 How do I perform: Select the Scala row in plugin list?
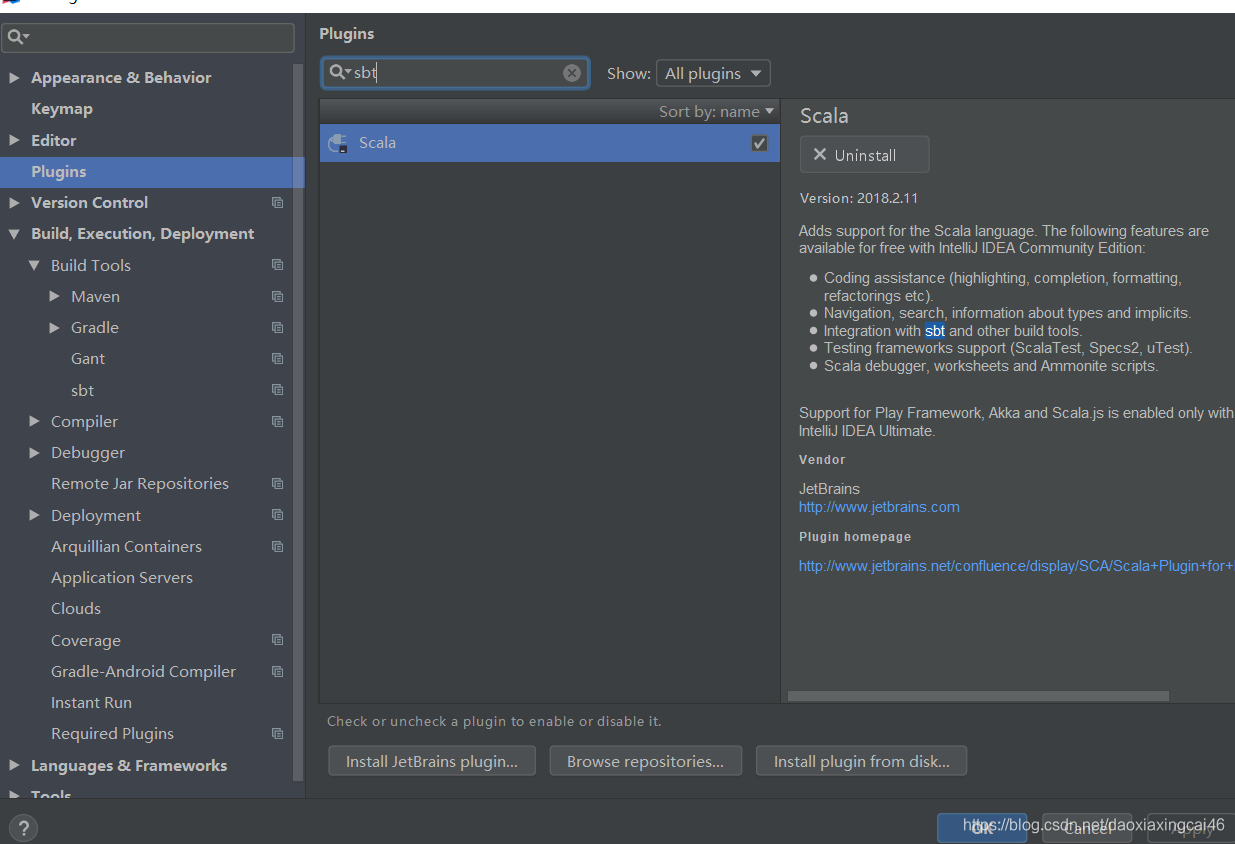550,143
